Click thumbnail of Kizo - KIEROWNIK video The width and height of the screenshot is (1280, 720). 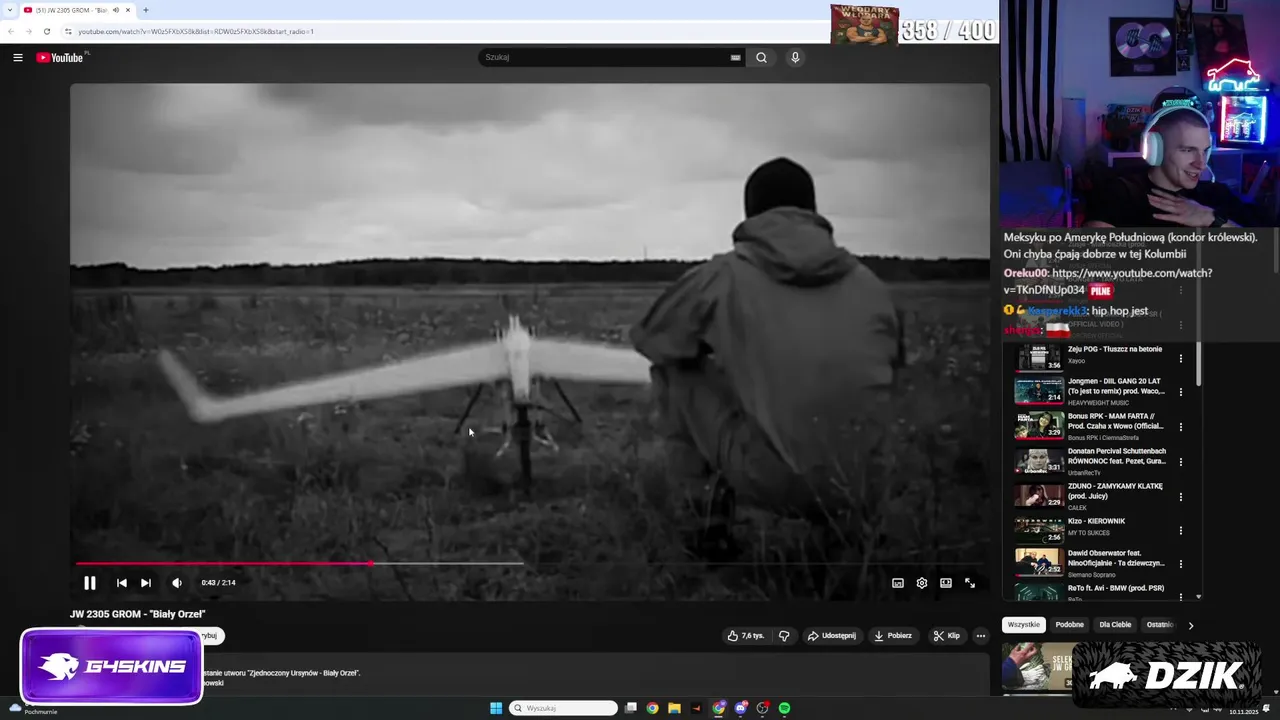(1039, 530)
